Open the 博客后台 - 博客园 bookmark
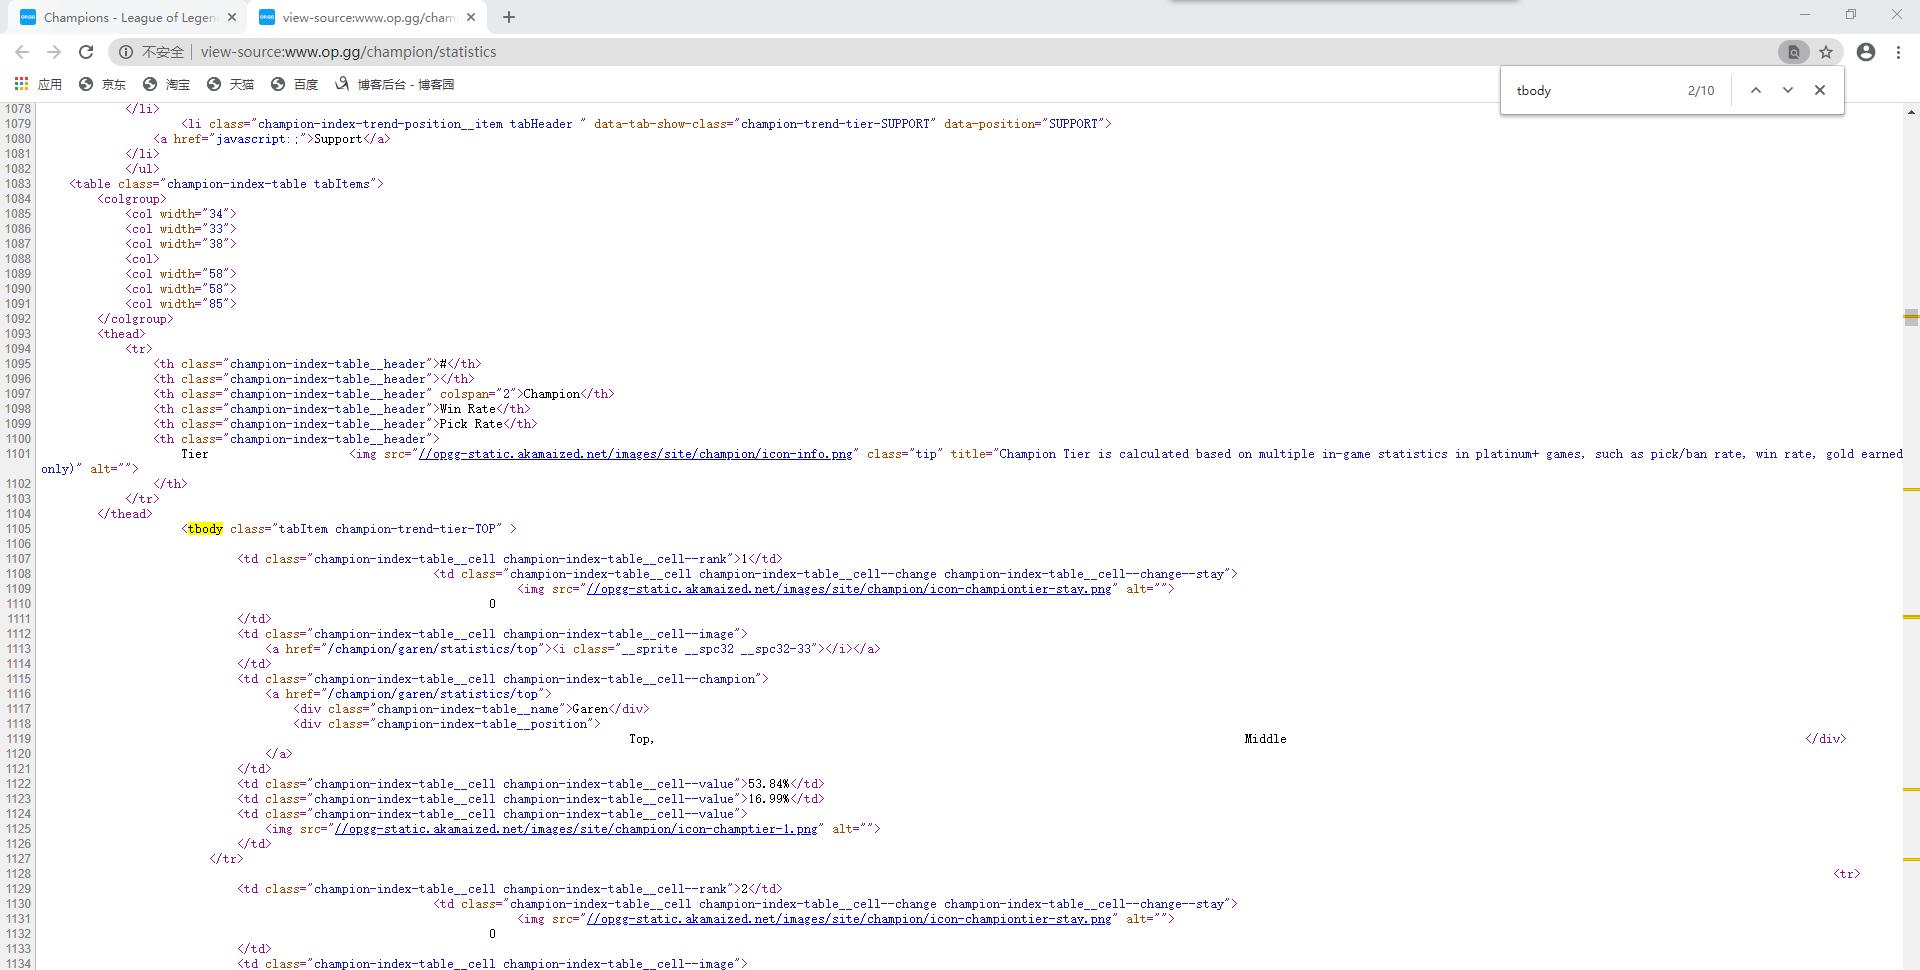1920x970 pixels. tap(395, 84)
